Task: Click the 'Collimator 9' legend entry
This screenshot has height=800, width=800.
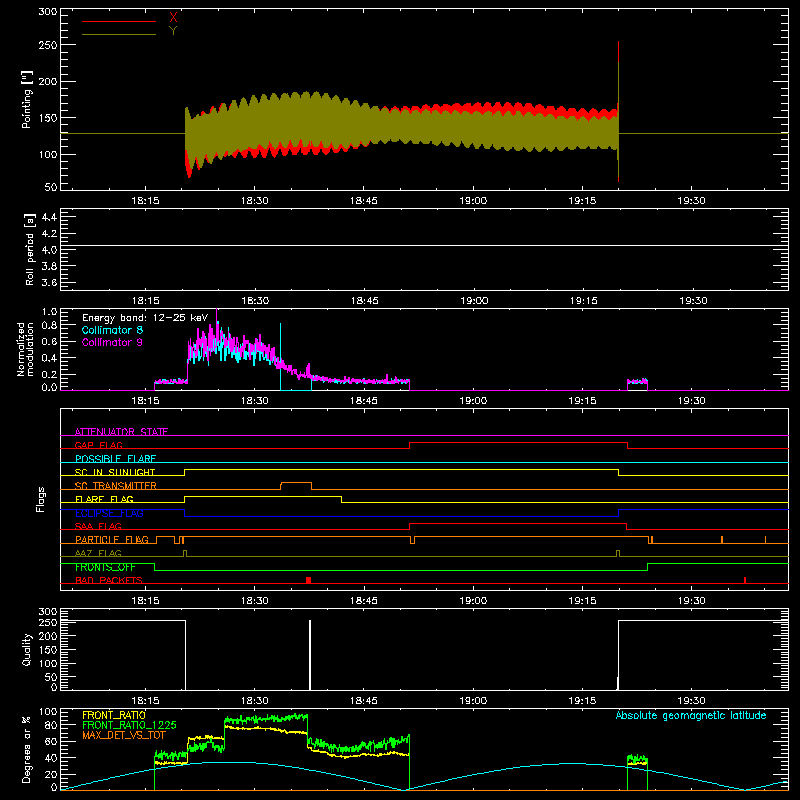Action: click(x=112, y=342)
